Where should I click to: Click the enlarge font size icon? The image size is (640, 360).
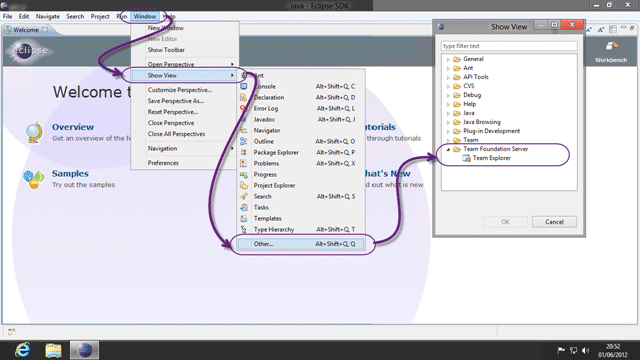tap(601, 29)
